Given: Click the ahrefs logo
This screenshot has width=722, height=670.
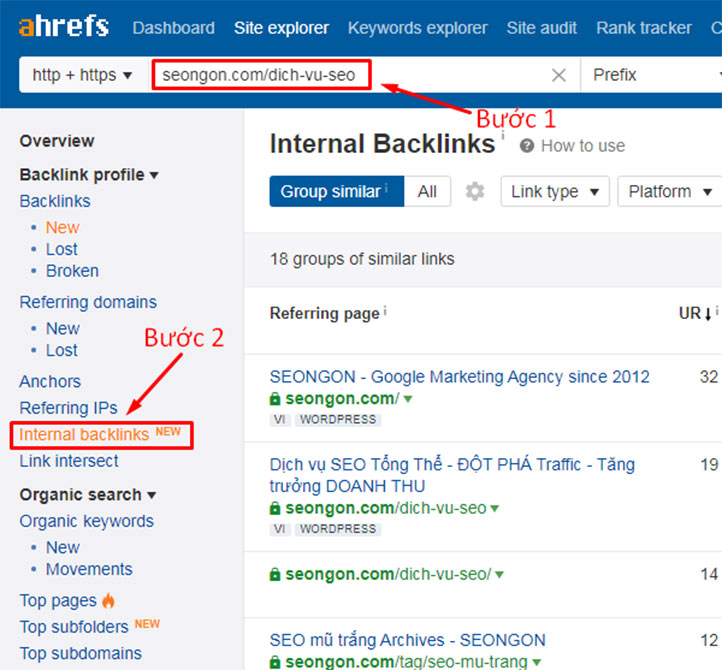Looking at the screenshot, I should [64, 26].
